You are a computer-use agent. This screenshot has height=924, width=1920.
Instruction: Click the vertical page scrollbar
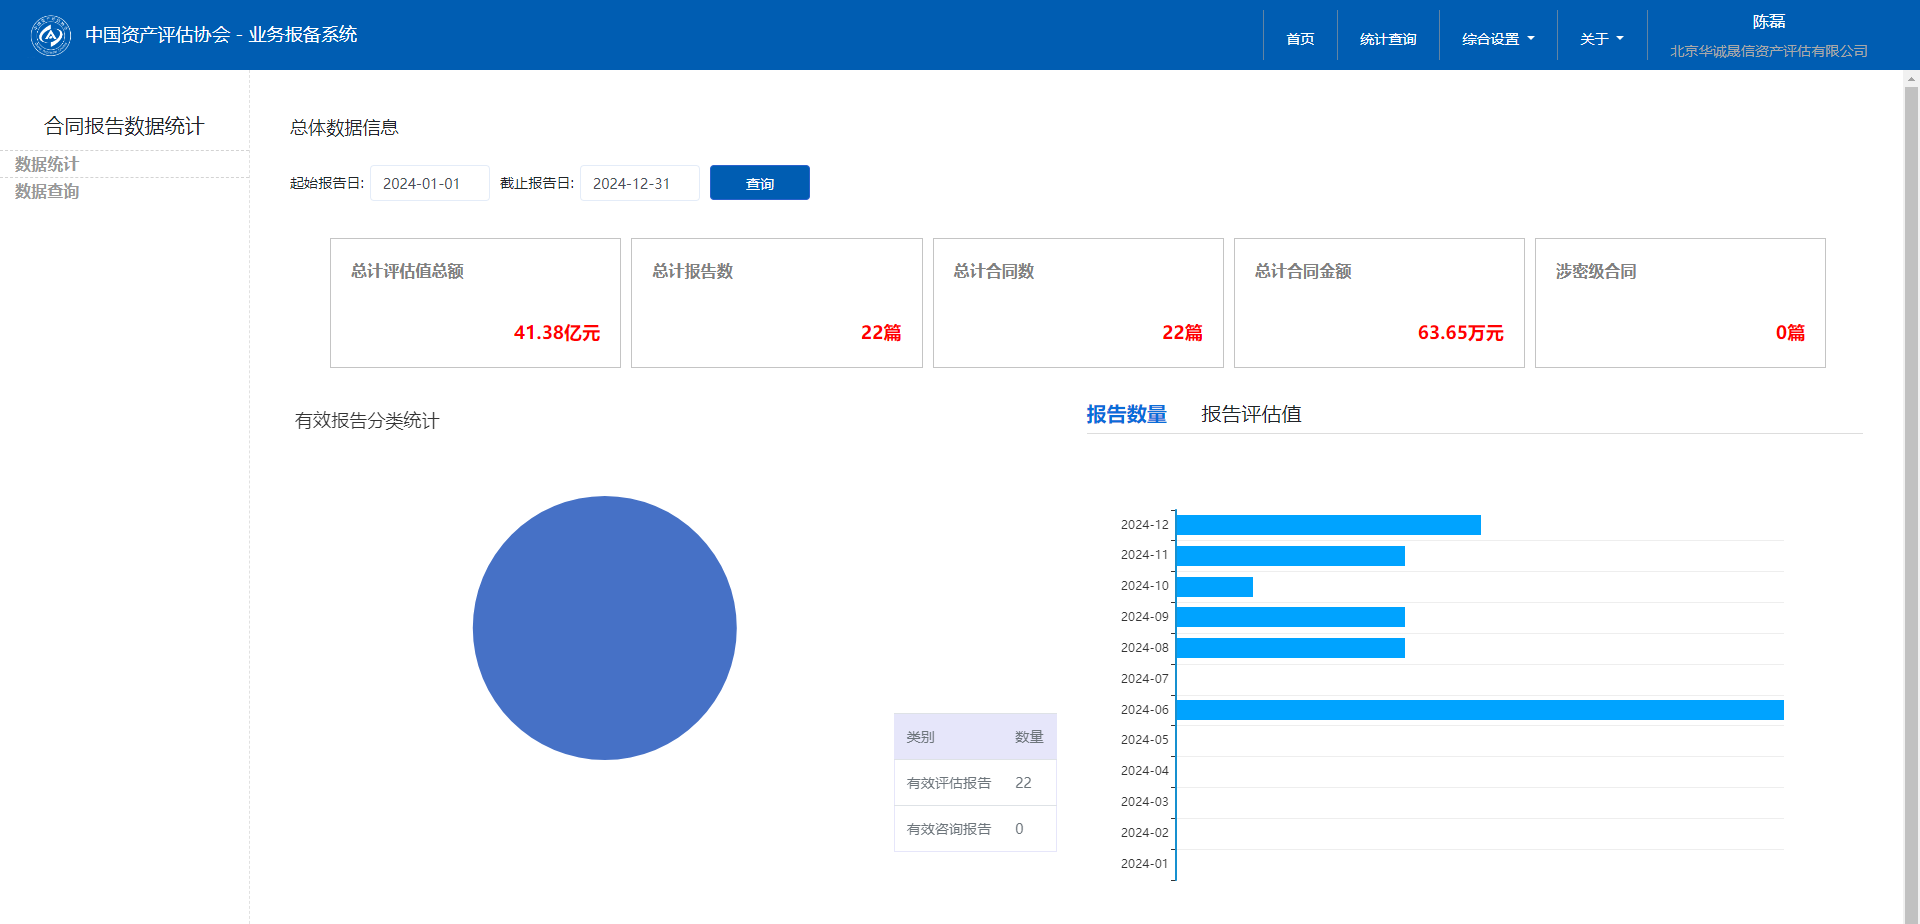[1911, 500]
